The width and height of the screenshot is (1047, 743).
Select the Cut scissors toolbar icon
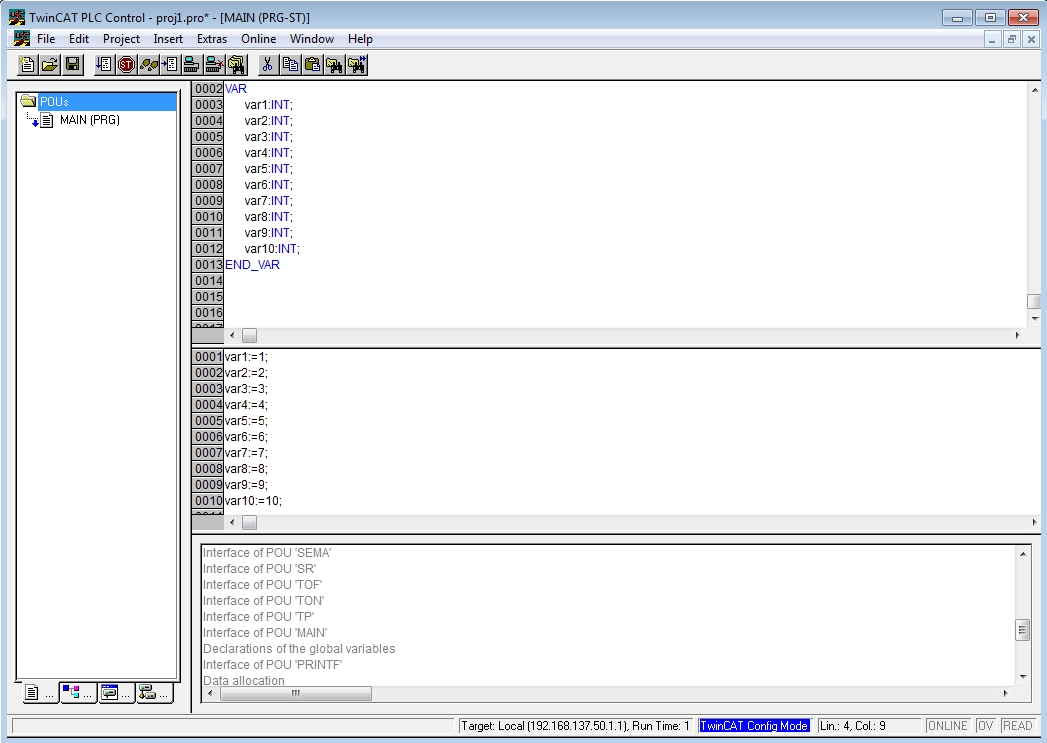[267, 64]
